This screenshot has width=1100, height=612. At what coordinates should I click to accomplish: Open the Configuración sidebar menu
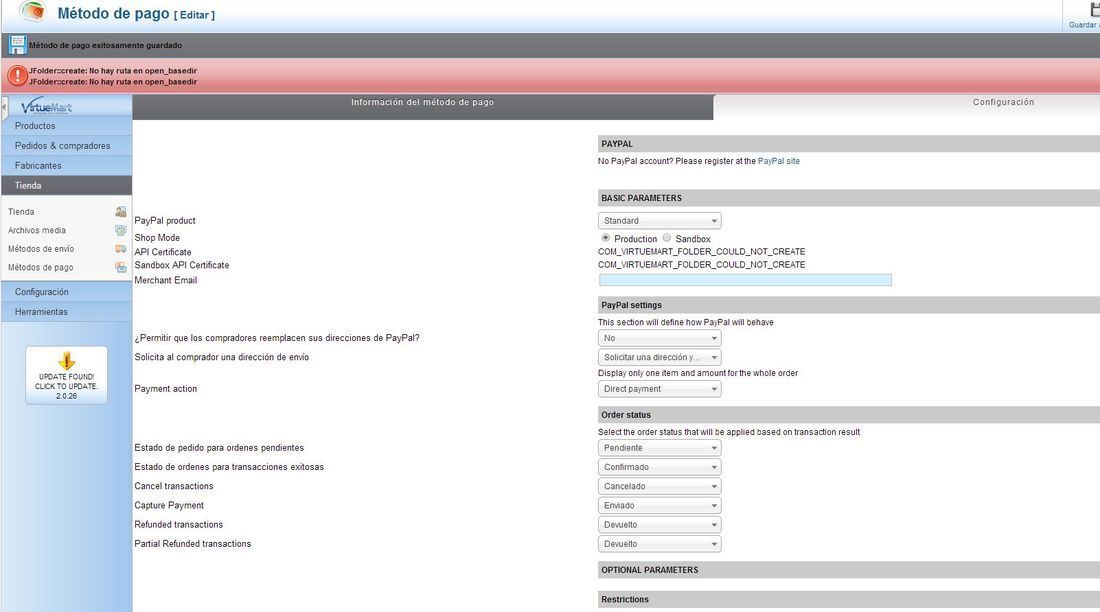click(x=67, y=292)
